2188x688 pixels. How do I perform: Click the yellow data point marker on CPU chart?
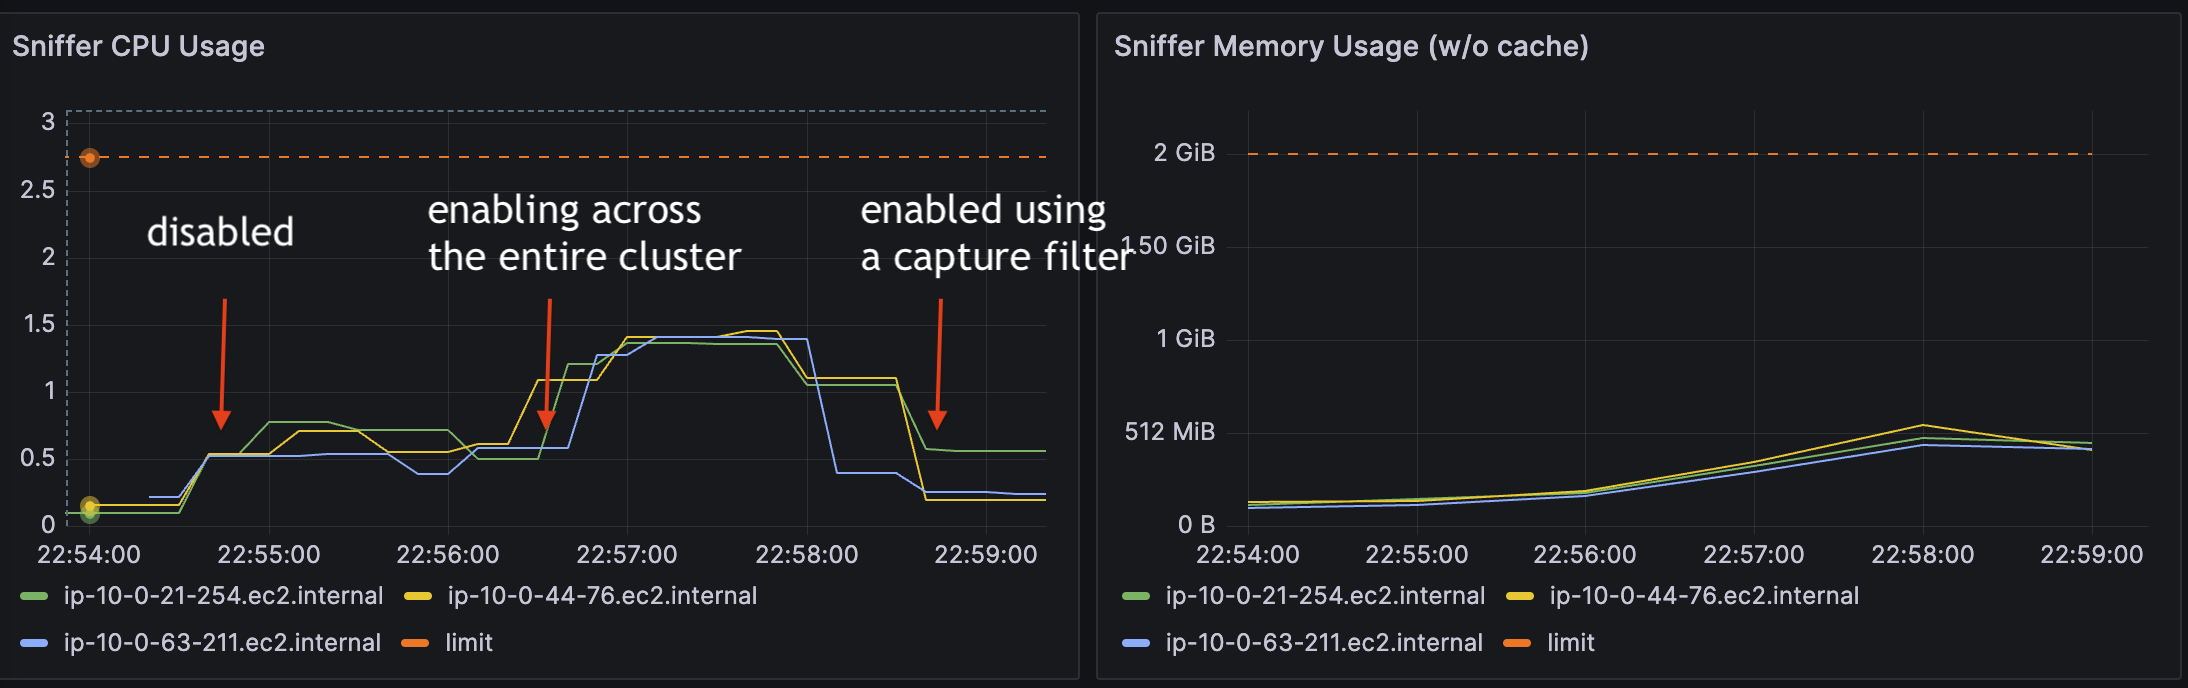[x=90, y=506]
